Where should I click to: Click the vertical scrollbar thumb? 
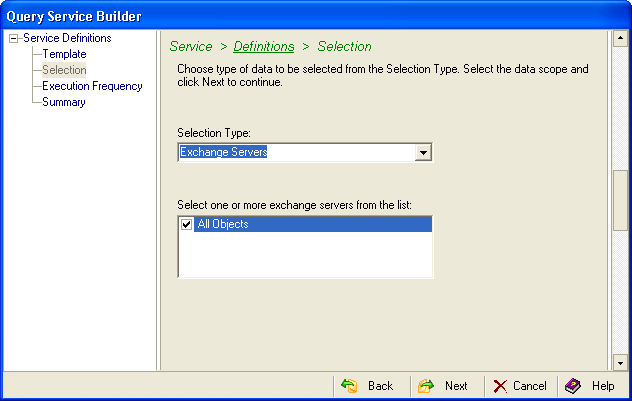pos(620,200)
